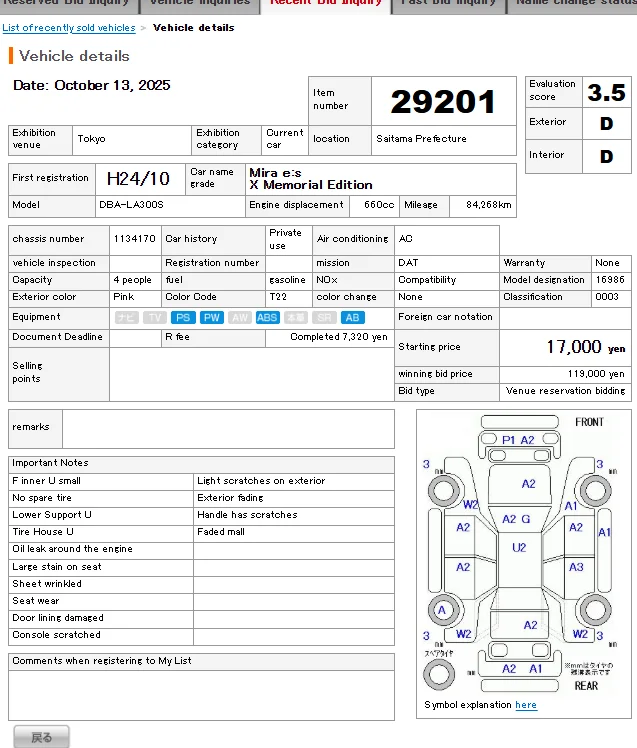This screenshot has width=637, height=748.
Task: Click the front-left tire in car diagram
Action: point(441,491)
